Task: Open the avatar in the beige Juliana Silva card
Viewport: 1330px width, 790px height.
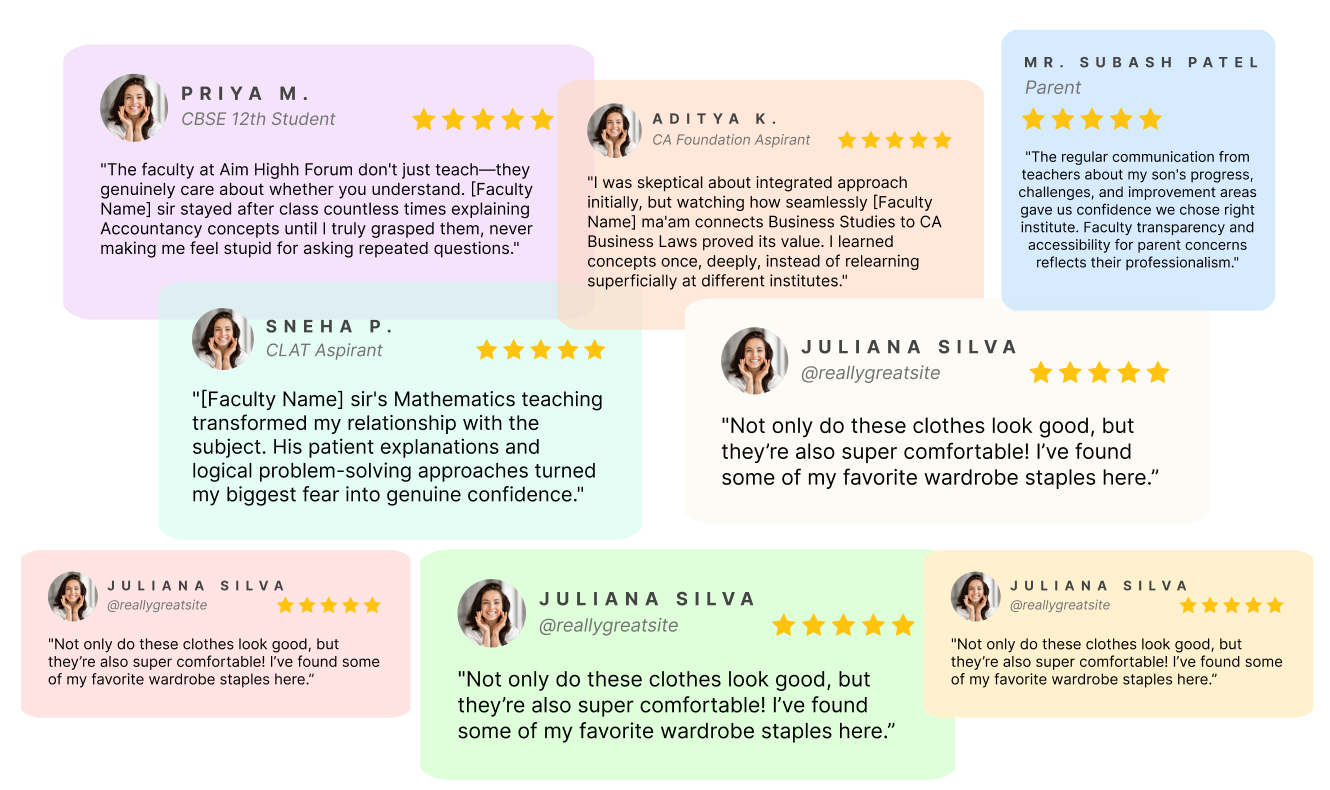Action: point(755,361)
